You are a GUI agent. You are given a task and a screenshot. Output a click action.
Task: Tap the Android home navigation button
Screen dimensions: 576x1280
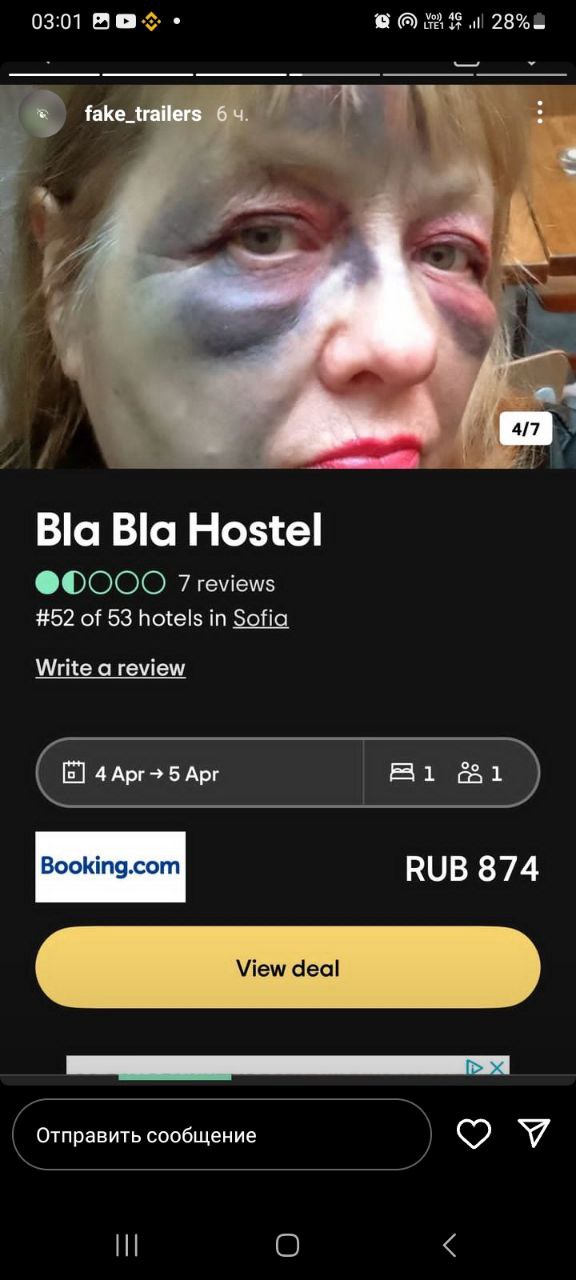click(x=288, y=1245)
